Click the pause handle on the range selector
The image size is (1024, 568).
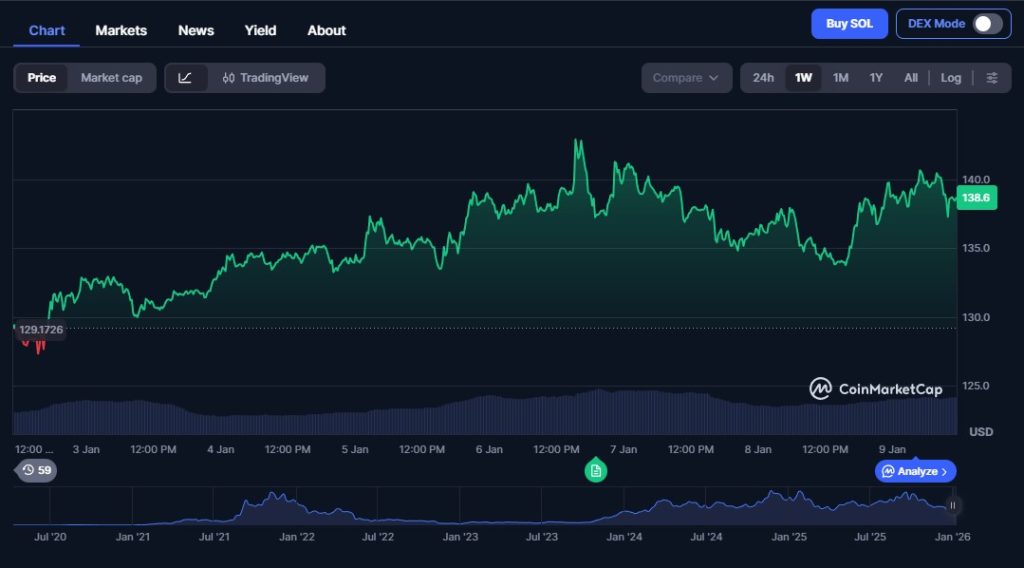coord(952,506)
